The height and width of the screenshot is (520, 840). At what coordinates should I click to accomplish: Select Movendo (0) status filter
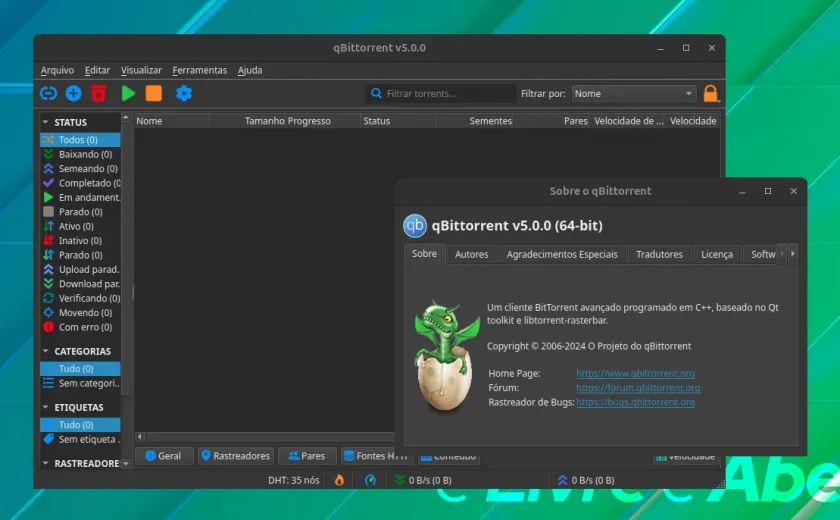[x=80, y=313]
